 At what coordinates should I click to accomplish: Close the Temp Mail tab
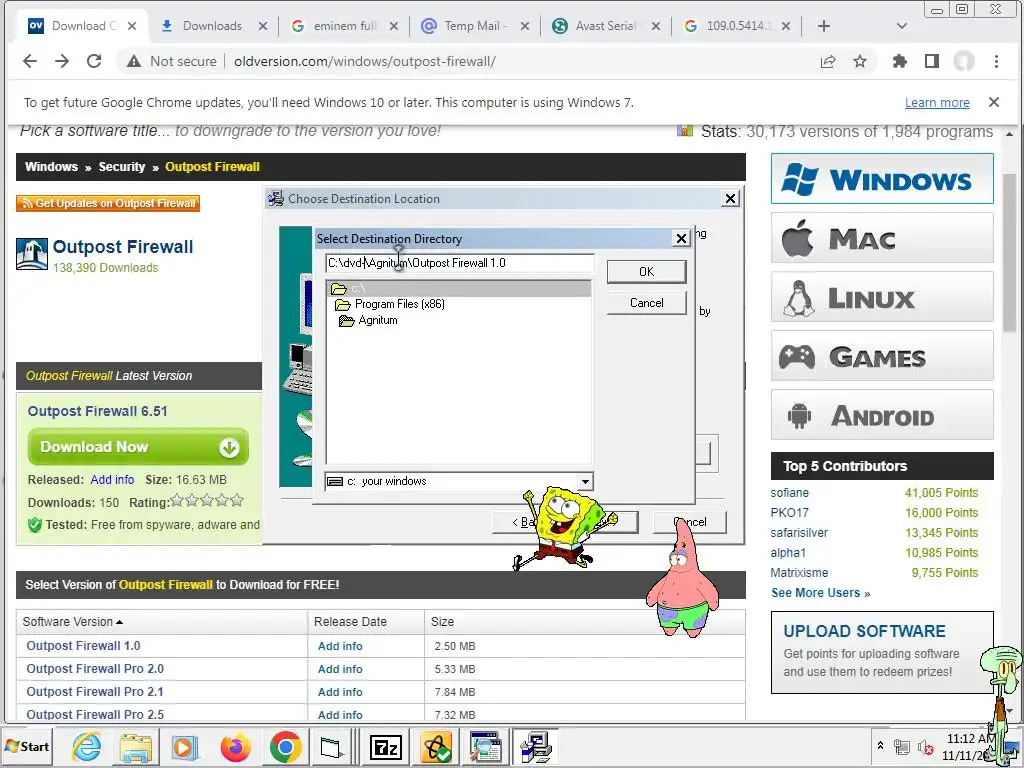click(x=525, y=26)
